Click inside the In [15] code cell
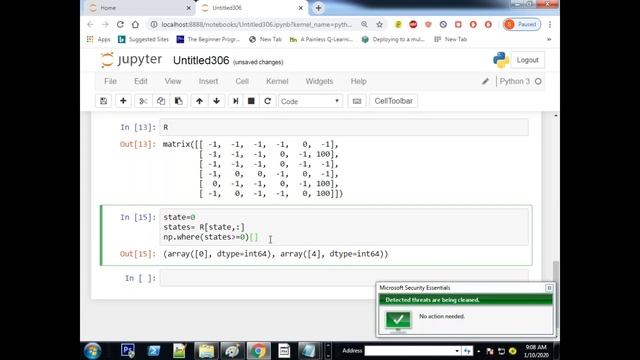 point(344,227)
